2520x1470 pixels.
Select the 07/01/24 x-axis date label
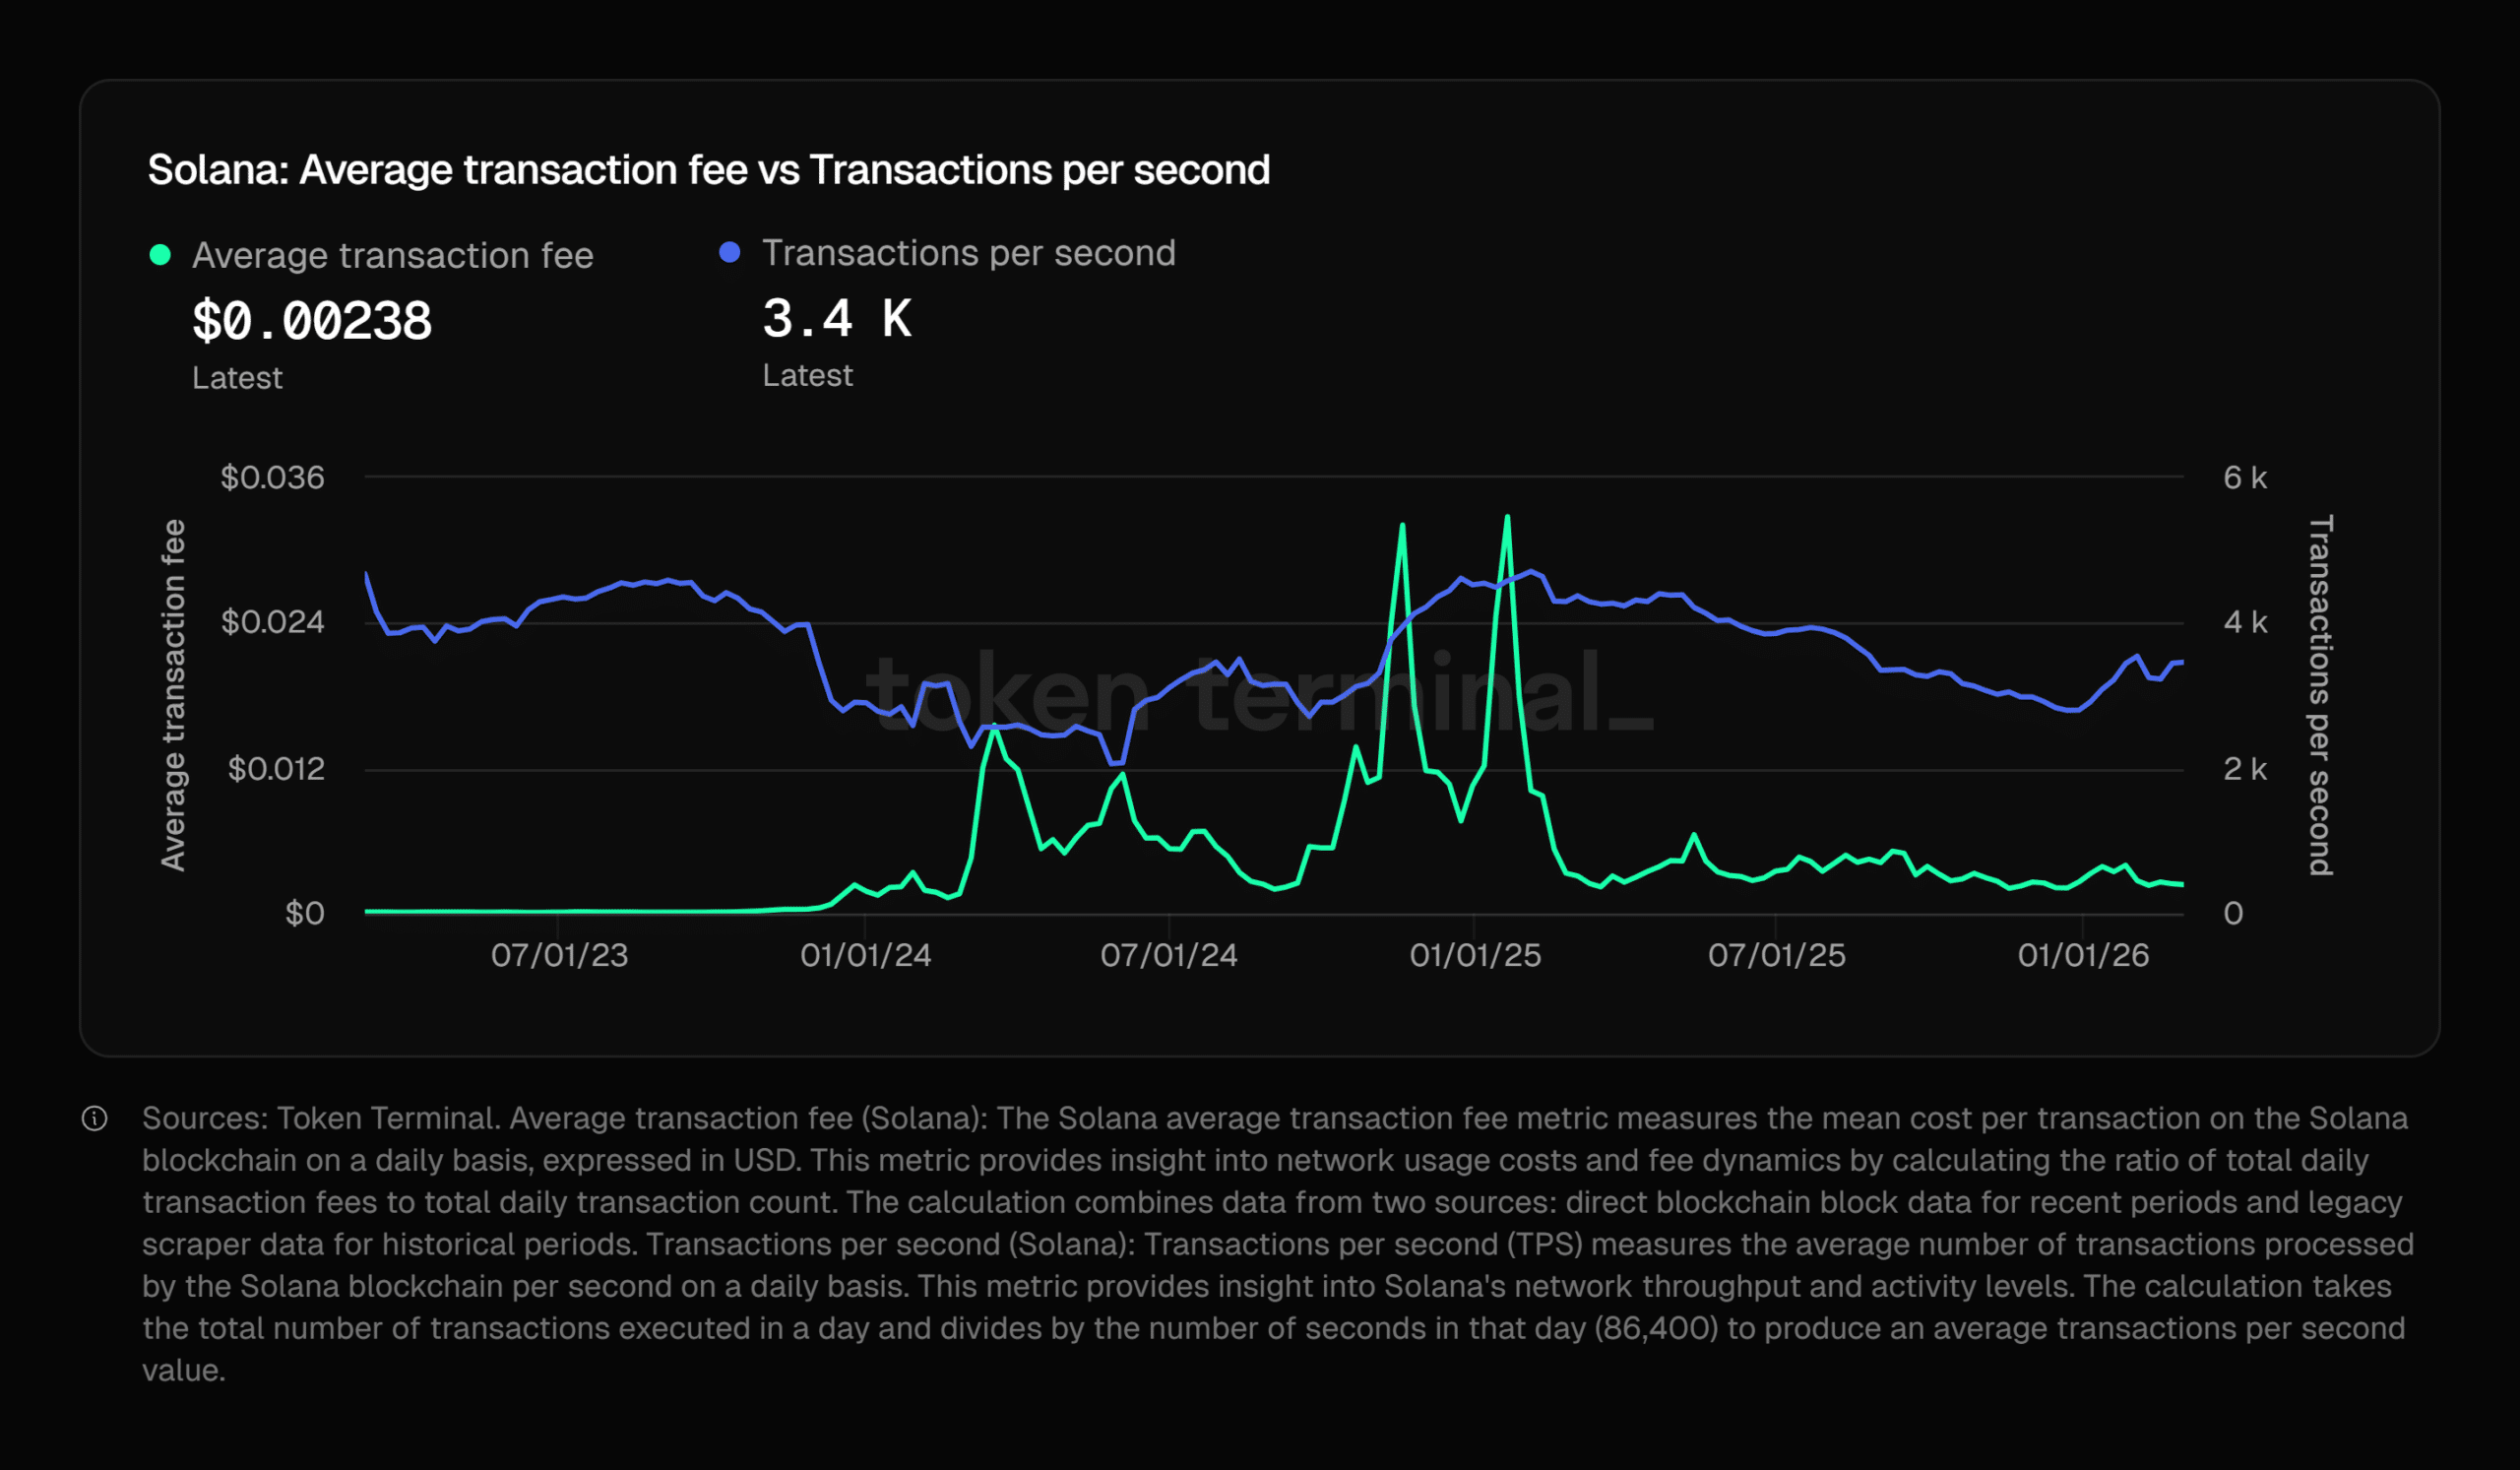(1169, 955)
